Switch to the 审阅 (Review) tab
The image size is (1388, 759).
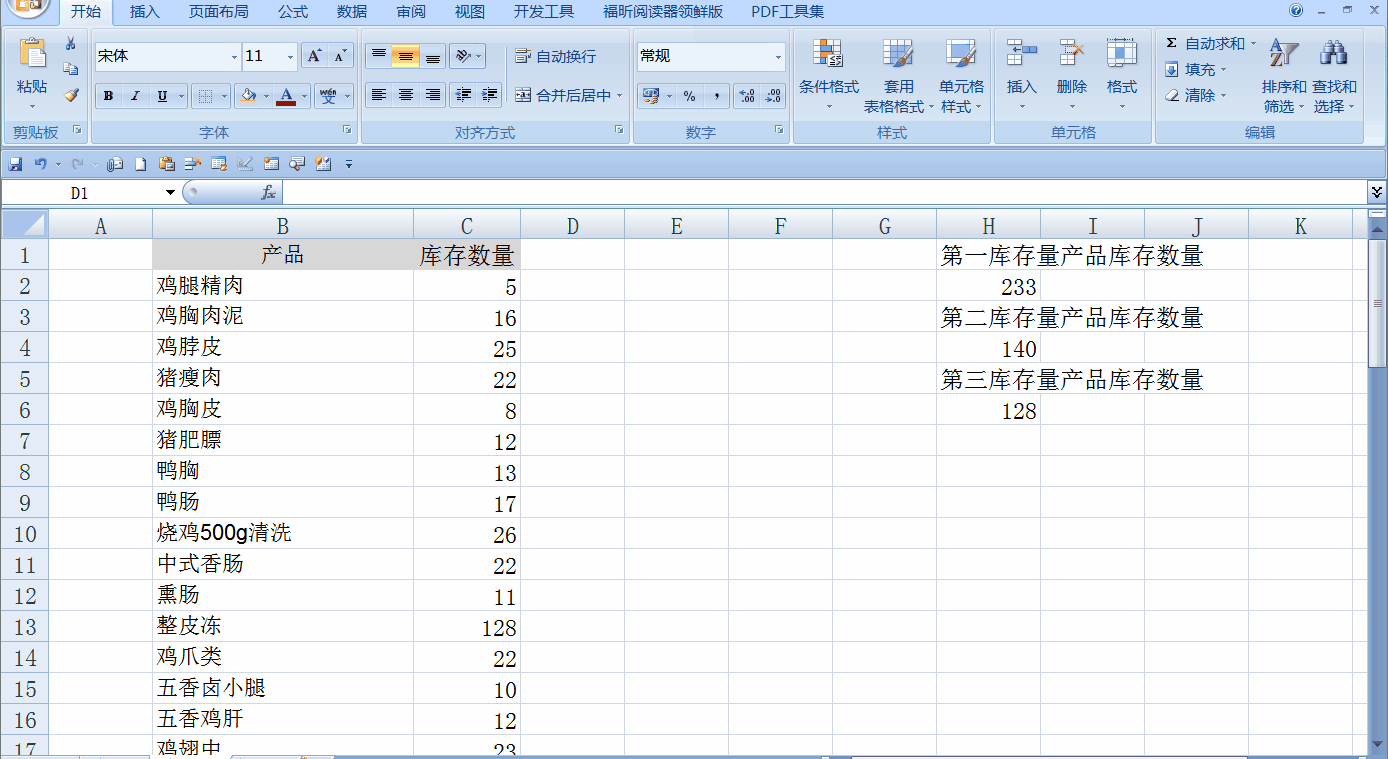(x=411, y=12)
